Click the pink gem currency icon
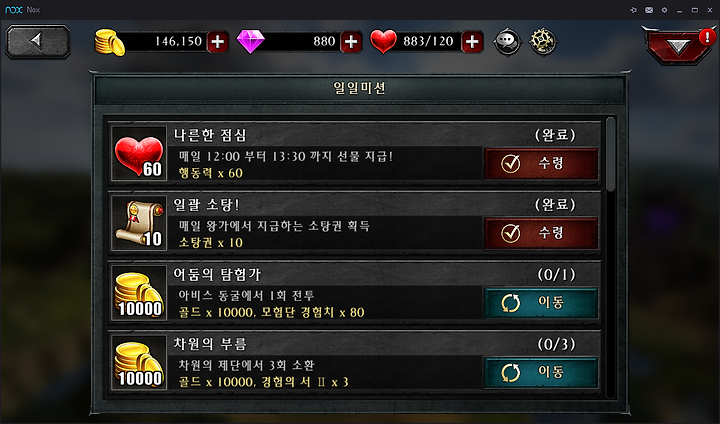 251,42
